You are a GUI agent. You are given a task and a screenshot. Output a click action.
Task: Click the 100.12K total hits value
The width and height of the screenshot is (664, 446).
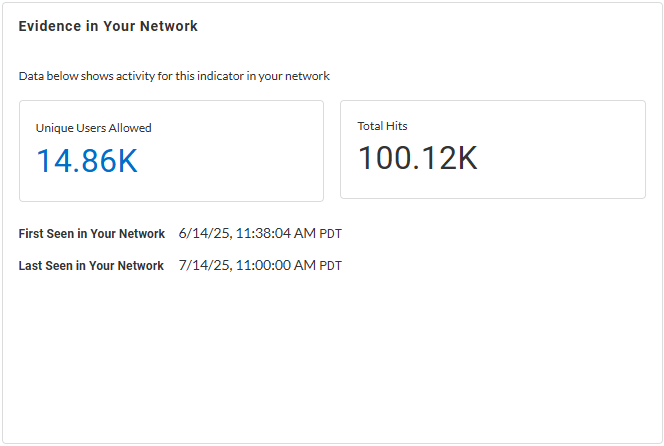coord(418,158)
